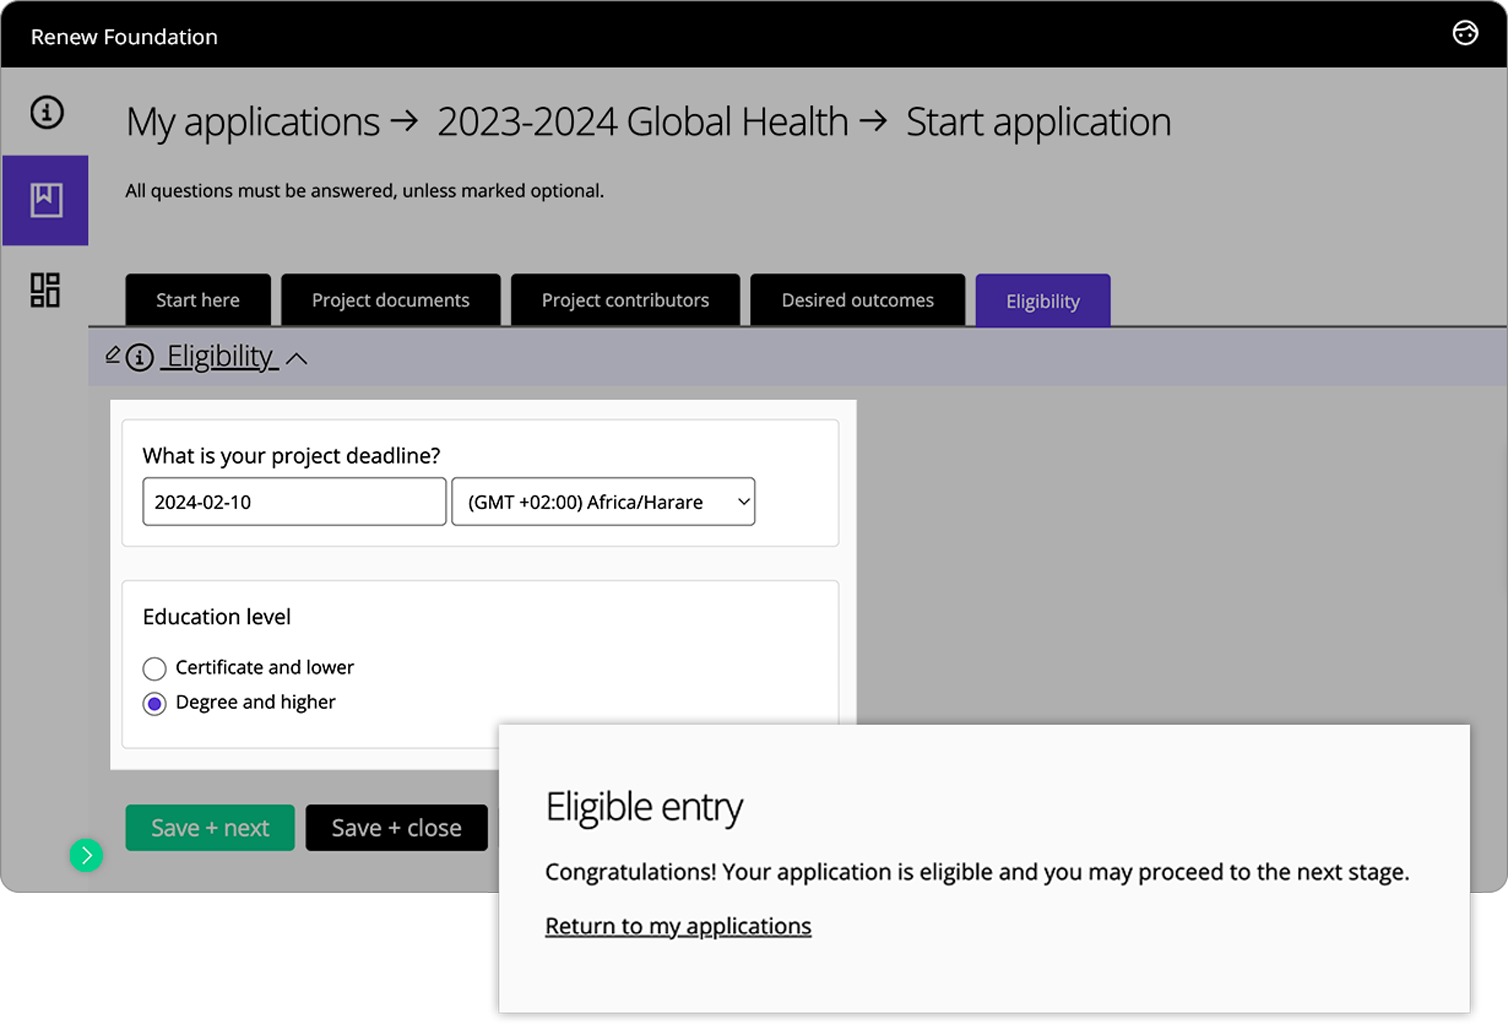Viewport: 1508px width, 1024px height.
Task: Select the Certificate and lower radio button
Action: tap(154, 668)
